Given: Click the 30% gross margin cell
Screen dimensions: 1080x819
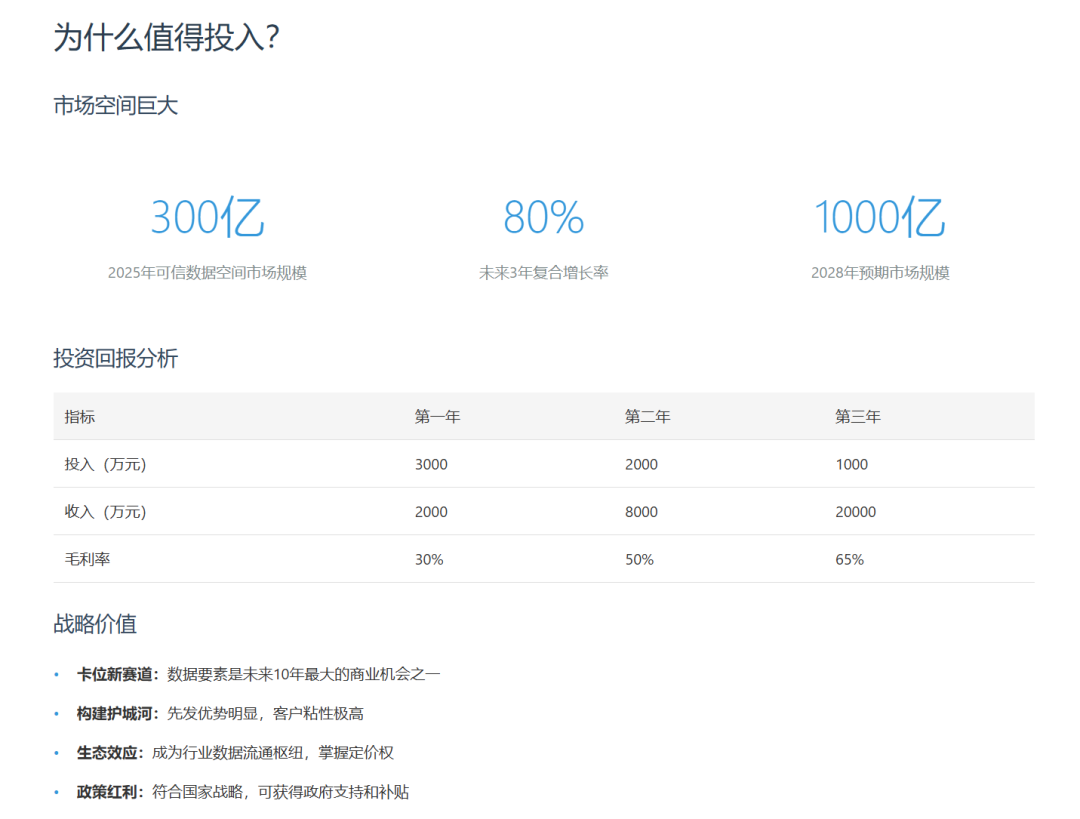Looking at the screenshot, I should click(x=429, y=559).
